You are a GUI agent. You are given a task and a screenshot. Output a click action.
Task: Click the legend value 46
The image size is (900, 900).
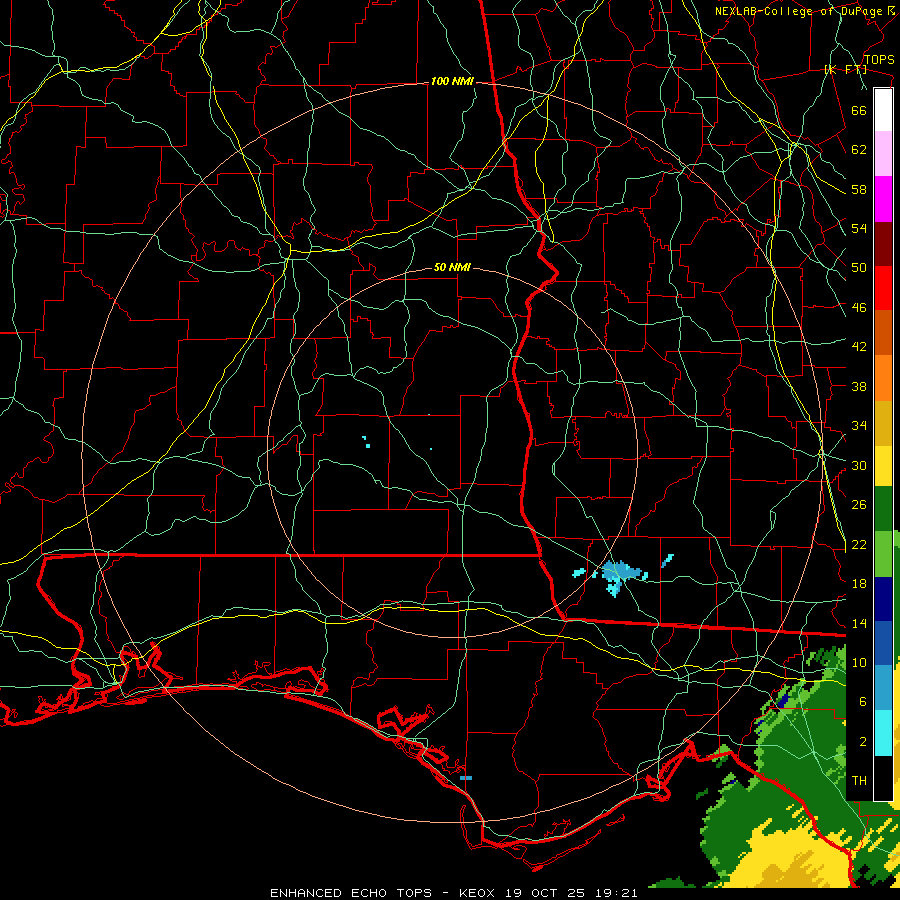(x=859, y=308)
